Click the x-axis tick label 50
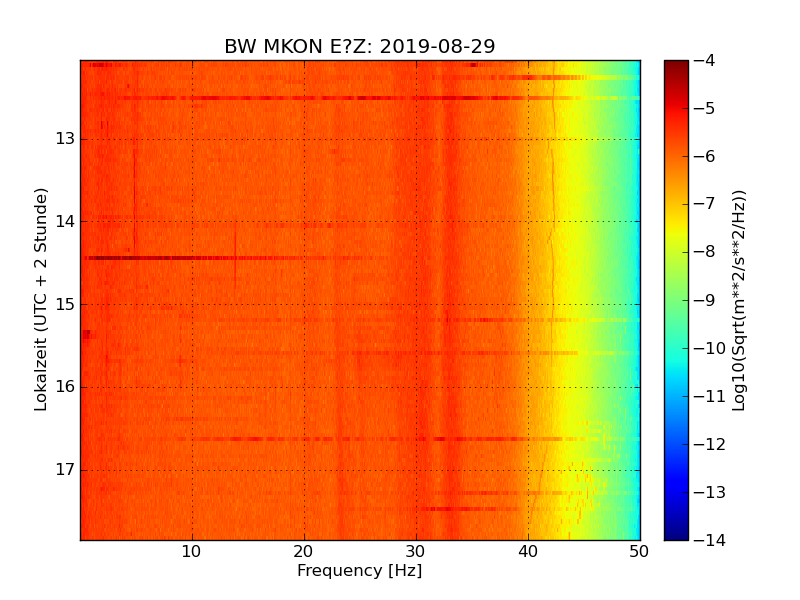Viewport: 800px width, 600px height. point(639,552)
